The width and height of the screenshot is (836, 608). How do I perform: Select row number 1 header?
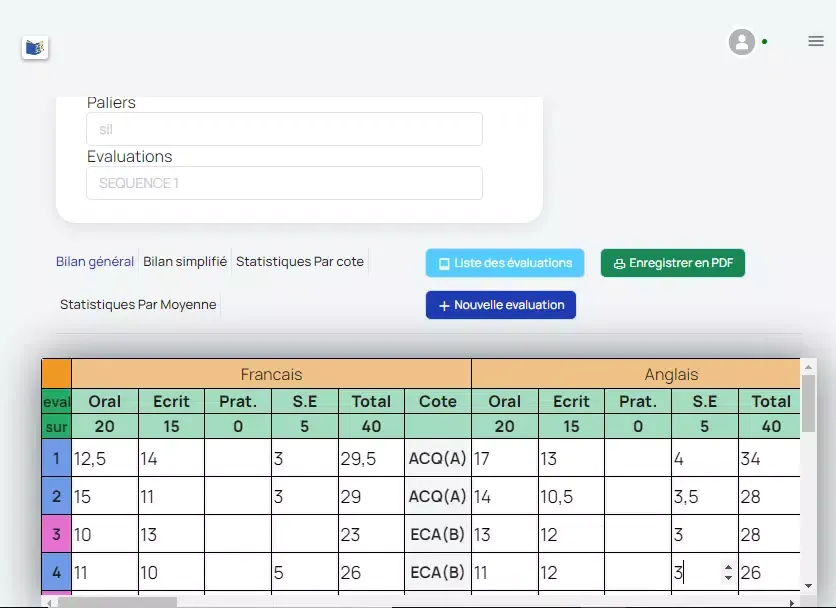[57, 458]
